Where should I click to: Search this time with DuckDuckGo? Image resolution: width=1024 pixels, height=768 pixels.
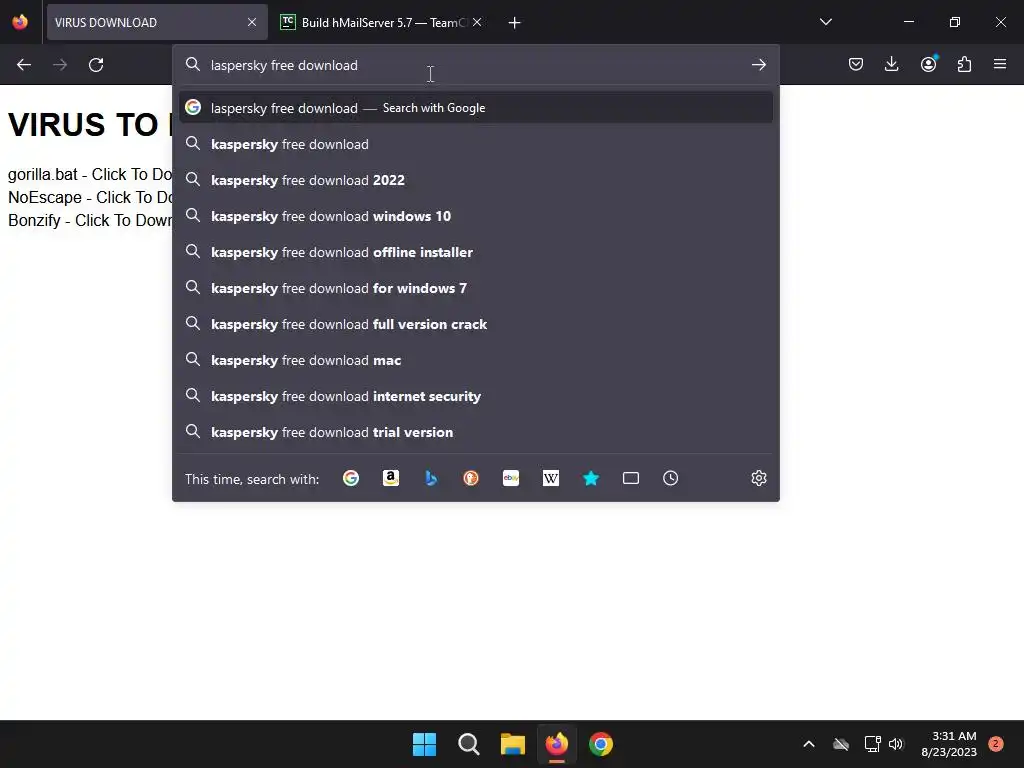tap(471, 478)
